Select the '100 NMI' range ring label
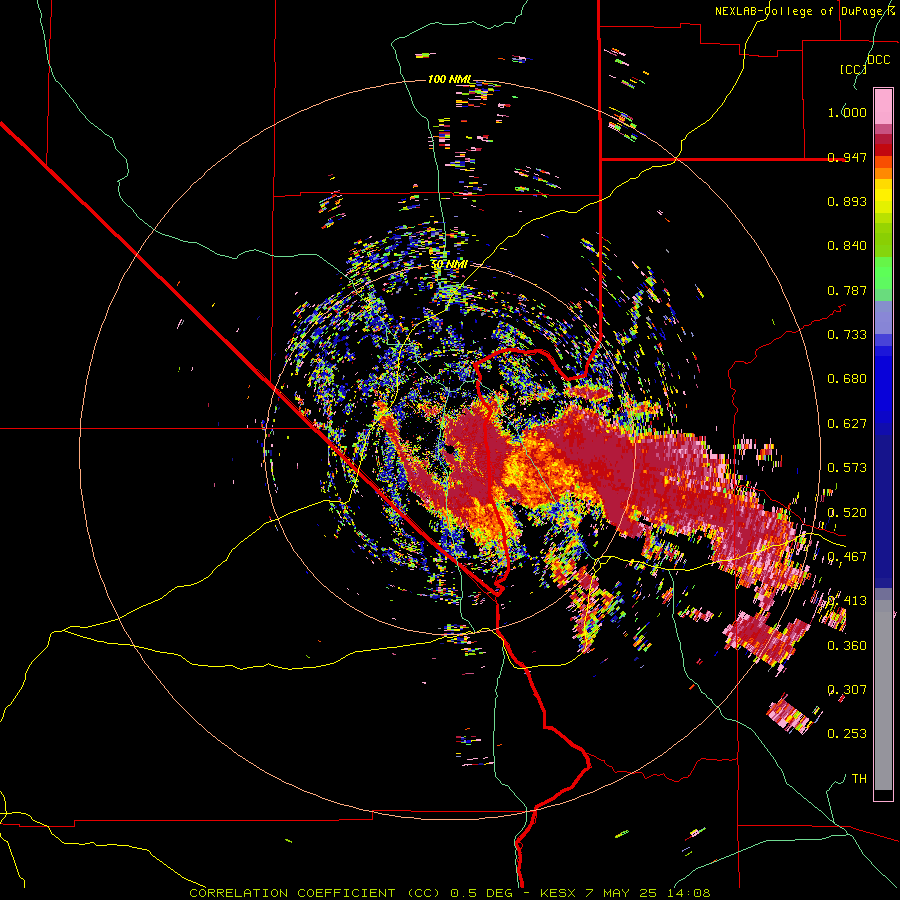 coord(449,79)
